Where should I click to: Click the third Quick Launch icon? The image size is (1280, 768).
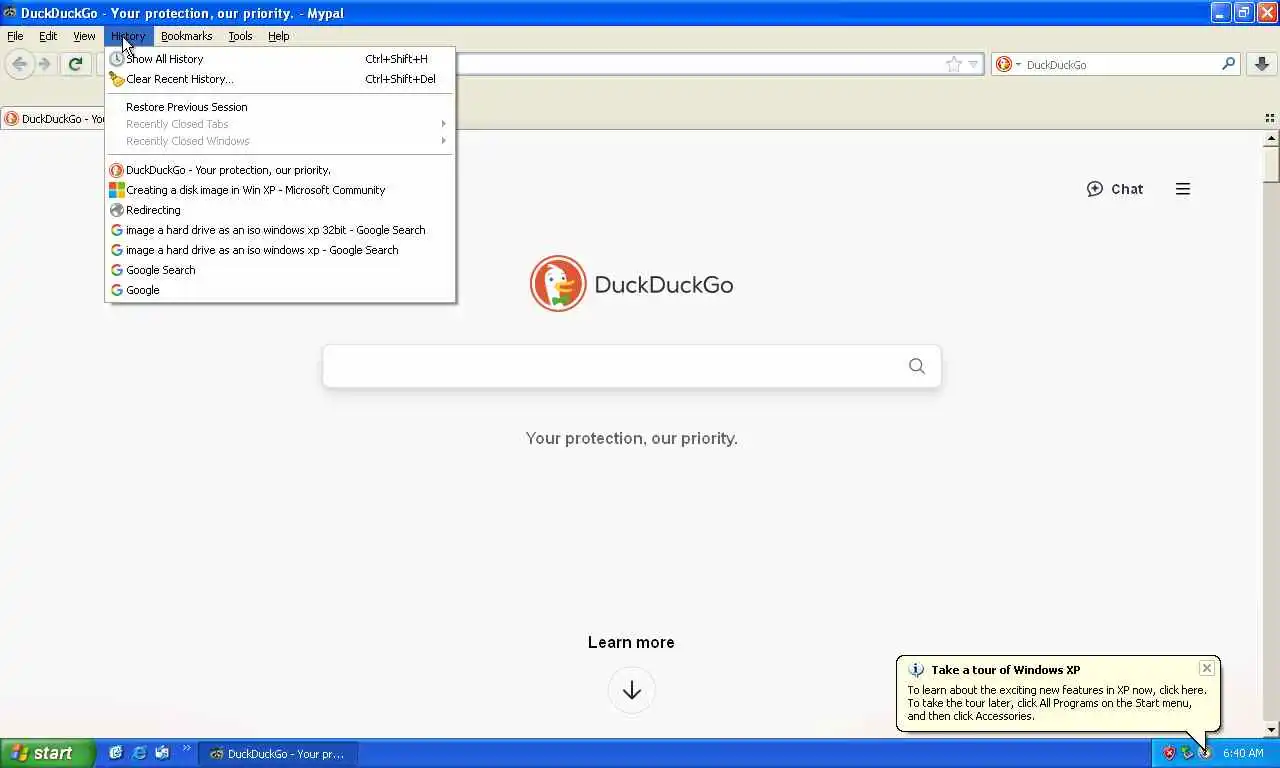click(x=162, y=753)
